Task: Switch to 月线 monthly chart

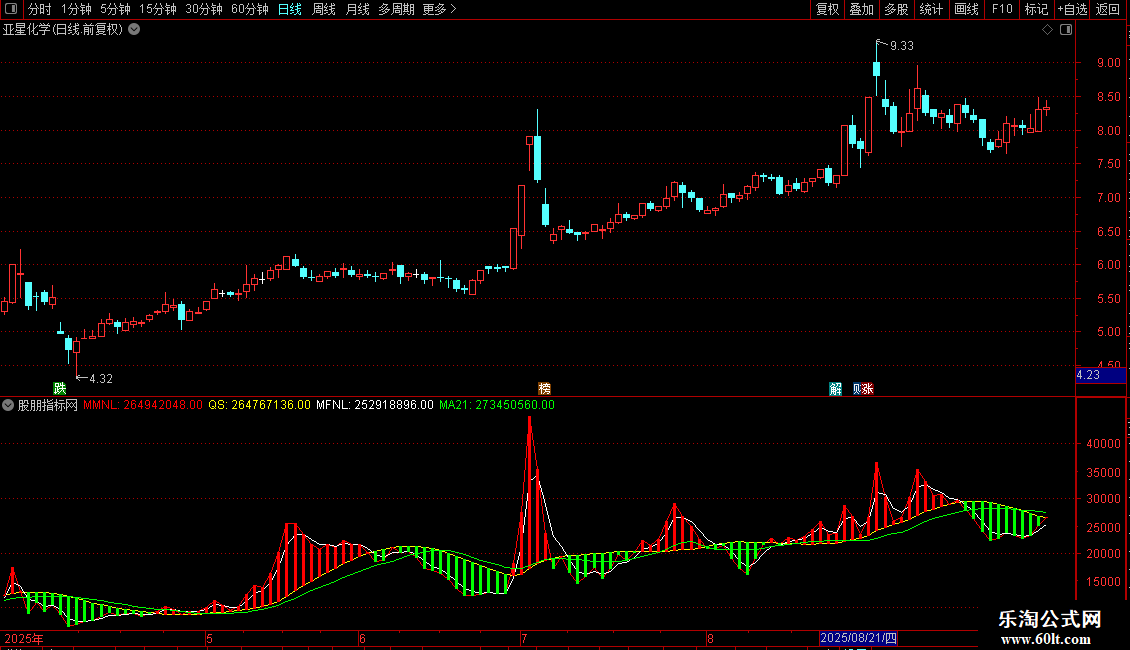Action: click(357, 9)
